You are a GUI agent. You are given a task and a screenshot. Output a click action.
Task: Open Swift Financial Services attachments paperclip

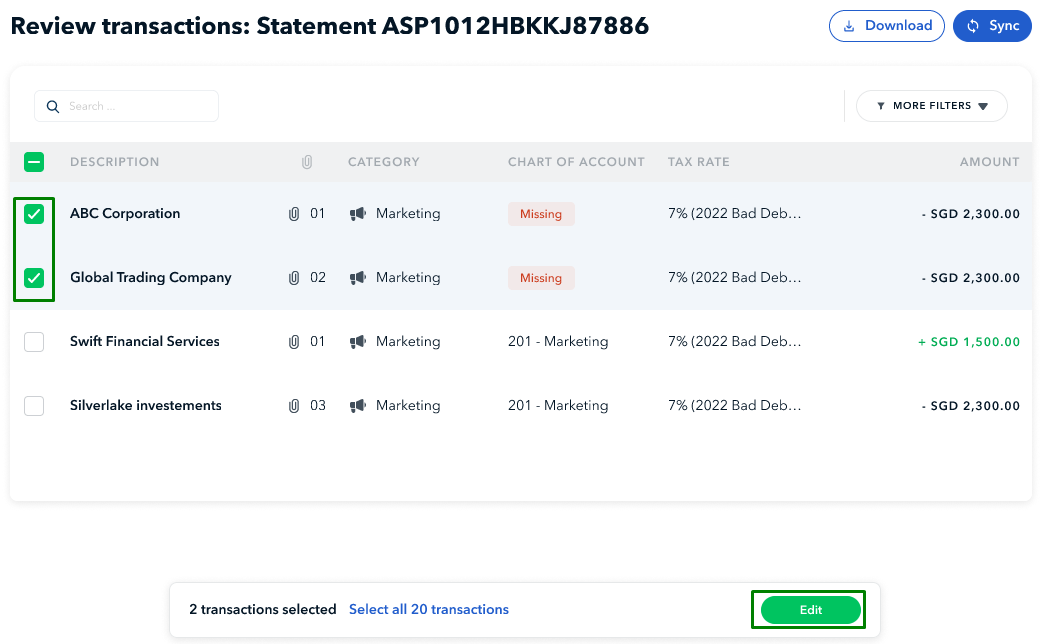tap(294, 342)
